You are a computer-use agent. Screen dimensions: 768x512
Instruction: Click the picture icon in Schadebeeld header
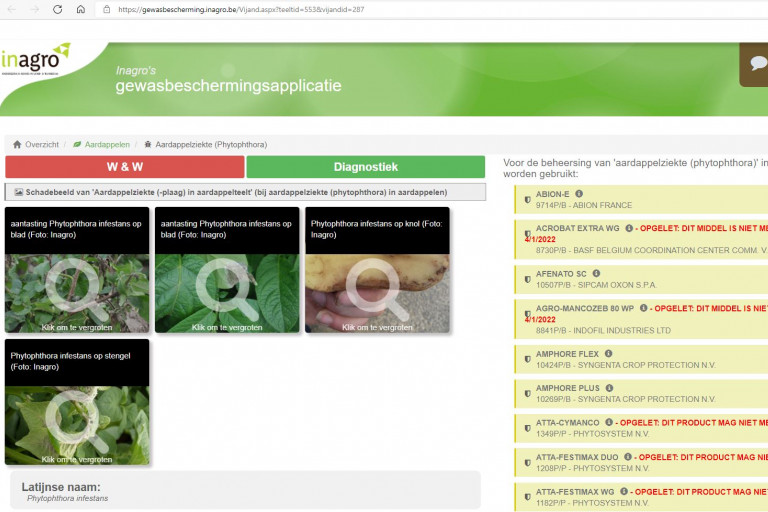pyautogui.click(x=19, y=192)
